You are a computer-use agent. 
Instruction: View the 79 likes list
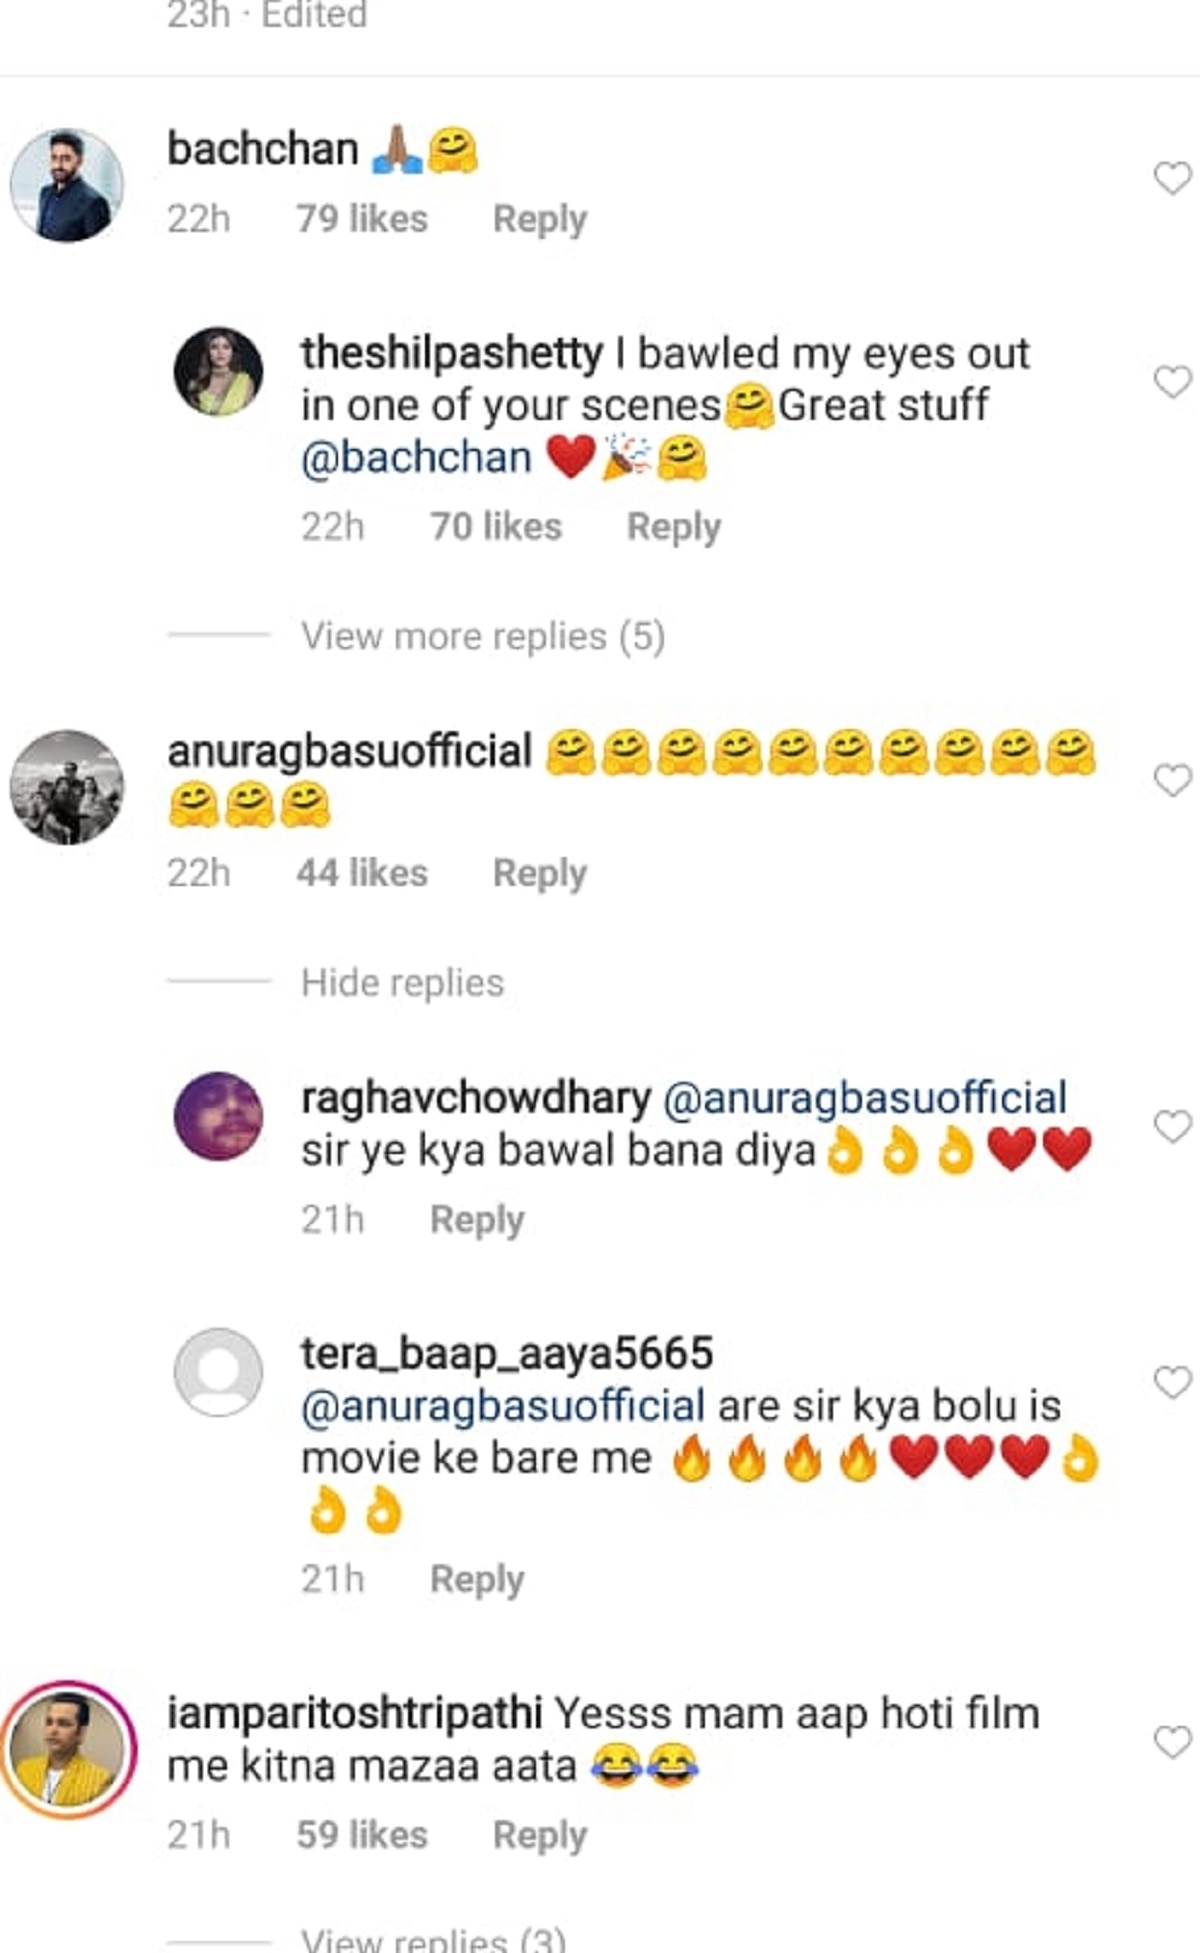pyautogui.click(x=362, y=219)
